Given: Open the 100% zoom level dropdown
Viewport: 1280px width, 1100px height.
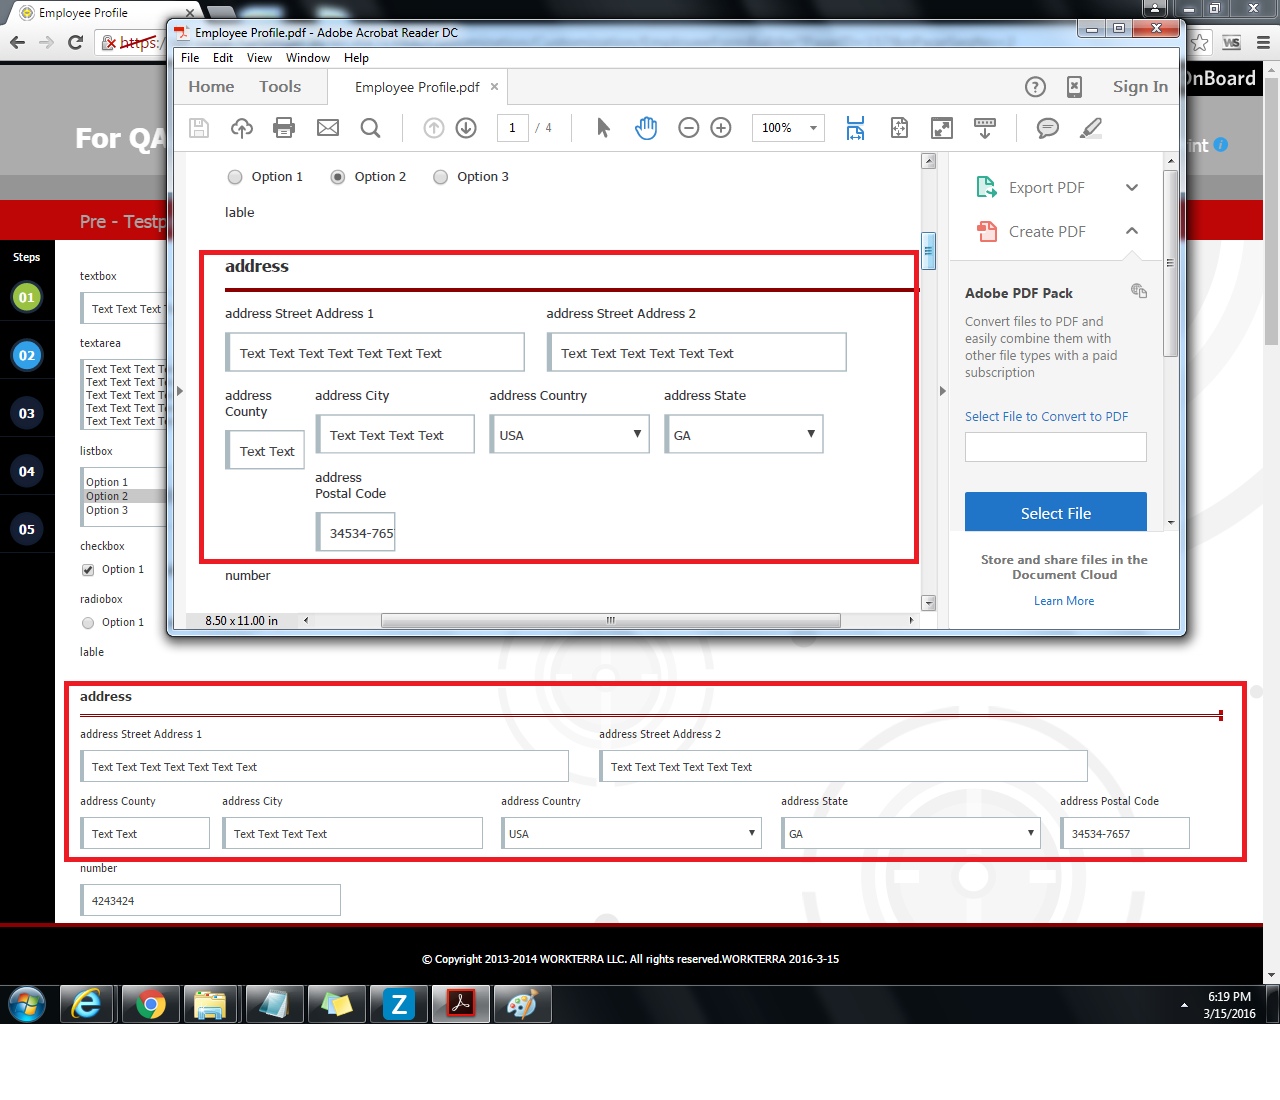Looking at the screenshot, I should pos(813,128).
